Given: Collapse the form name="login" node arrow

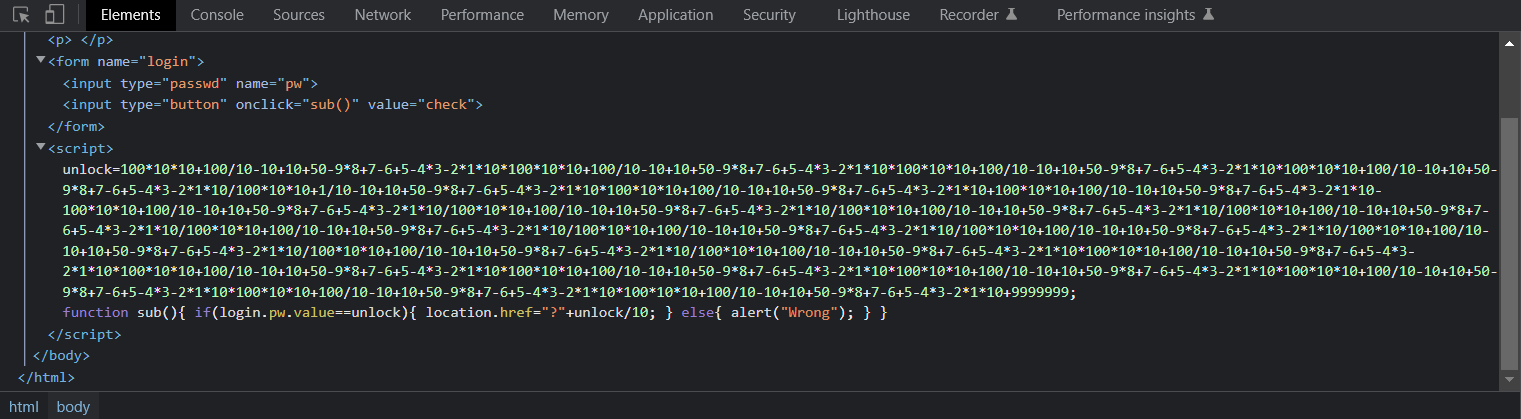Looking at the screenshot, I should pos(40,61).
